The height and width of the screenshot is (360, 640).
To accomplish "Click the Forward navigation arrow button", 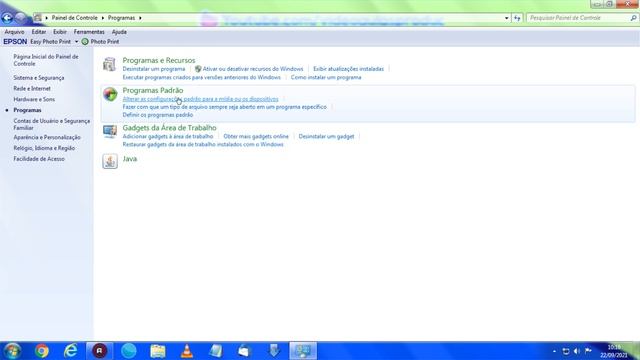I will coord(20,18).
